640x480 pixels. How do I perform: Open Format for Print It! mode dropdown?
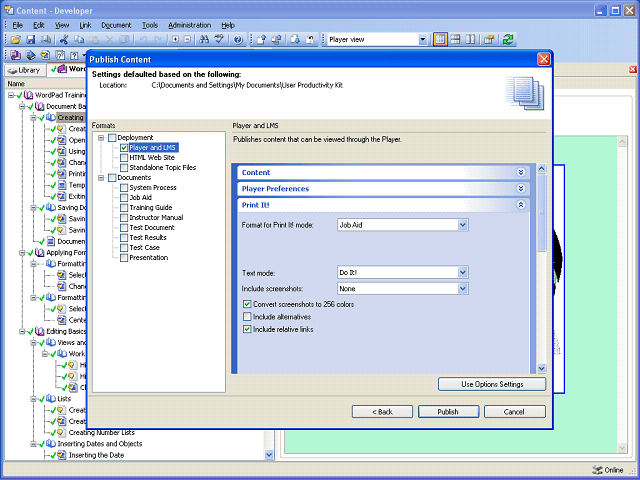[462, 225]
